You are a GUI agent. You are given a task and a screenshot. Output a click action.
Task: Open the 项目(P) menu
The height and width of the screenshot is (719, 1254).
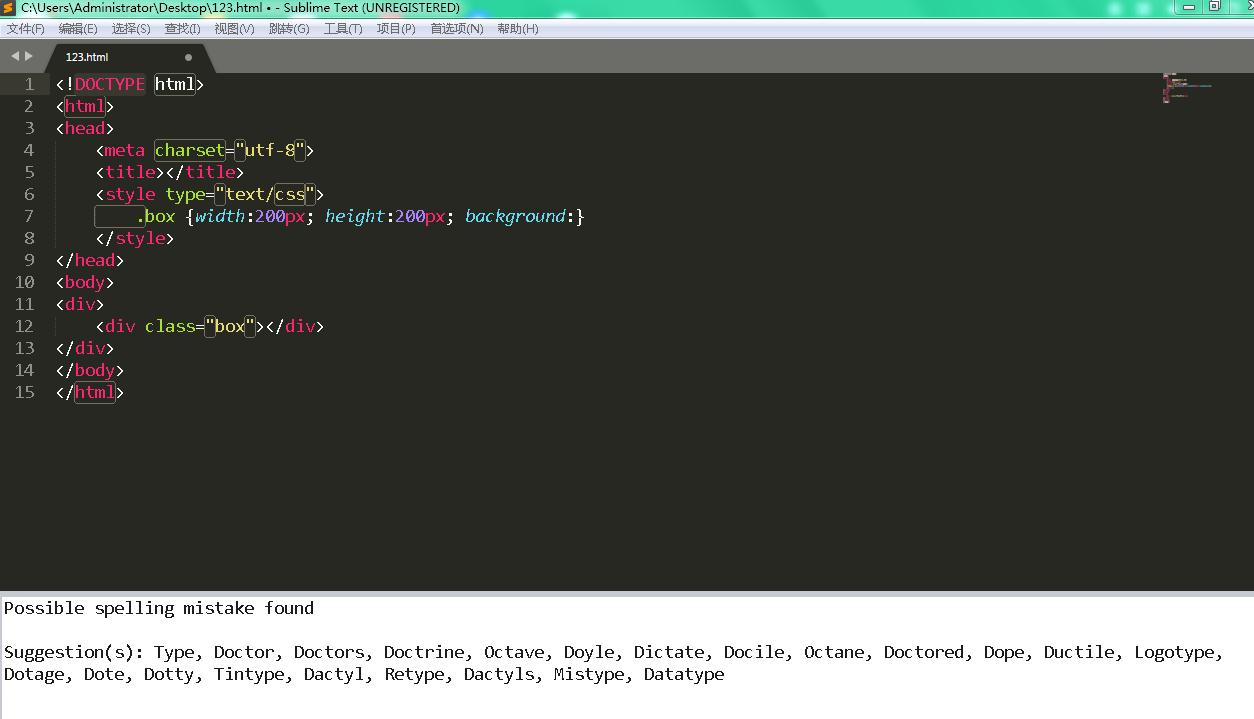[x=396, y=29]
